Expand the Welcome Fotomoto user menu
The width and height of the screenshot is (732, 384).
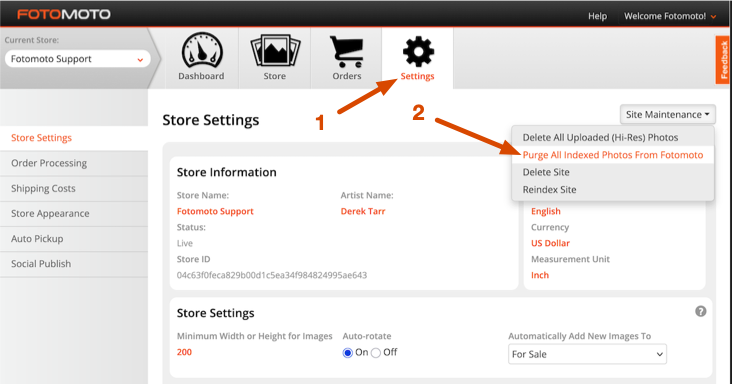[670, 16]
